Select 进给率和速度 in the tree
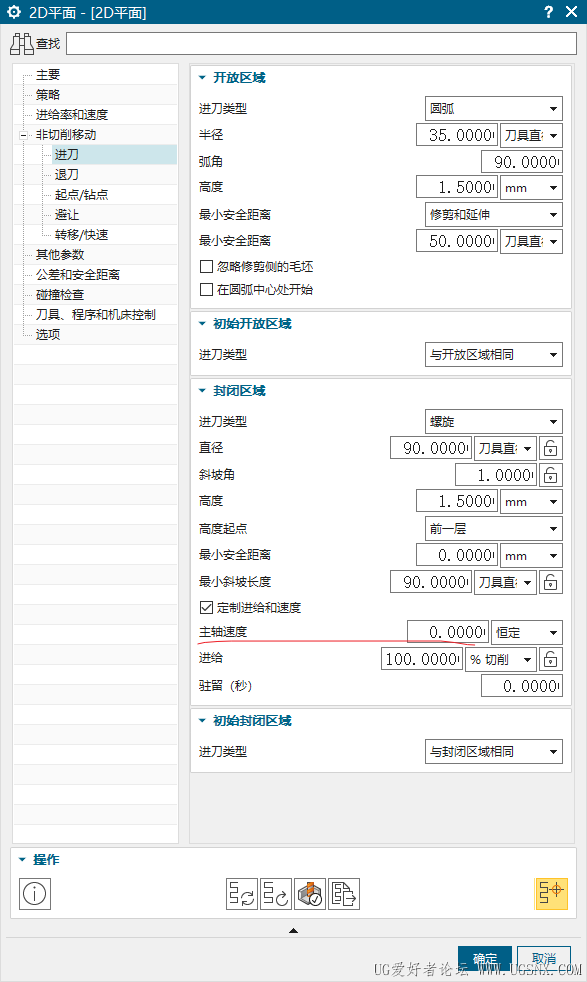Screen dimensions: 587x982 point(71,115)
